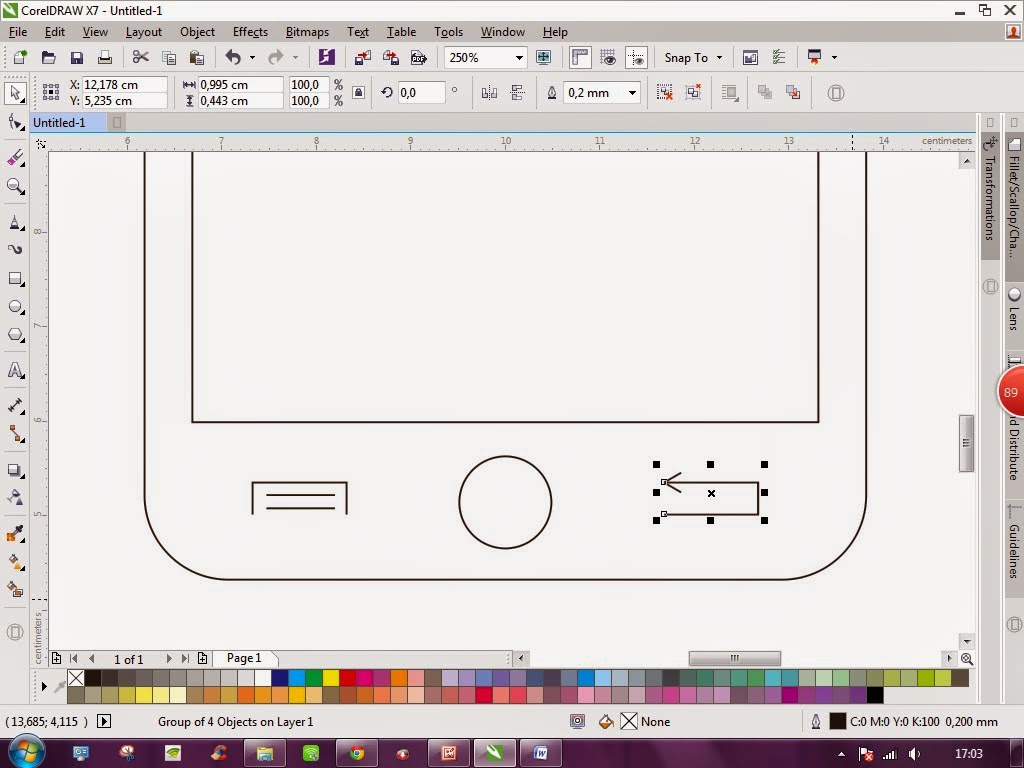Viewport: 1024px width, 768px height.
Task: Open the Snap To dropdown
Action: pyautogui.click(x=693, y=57)
